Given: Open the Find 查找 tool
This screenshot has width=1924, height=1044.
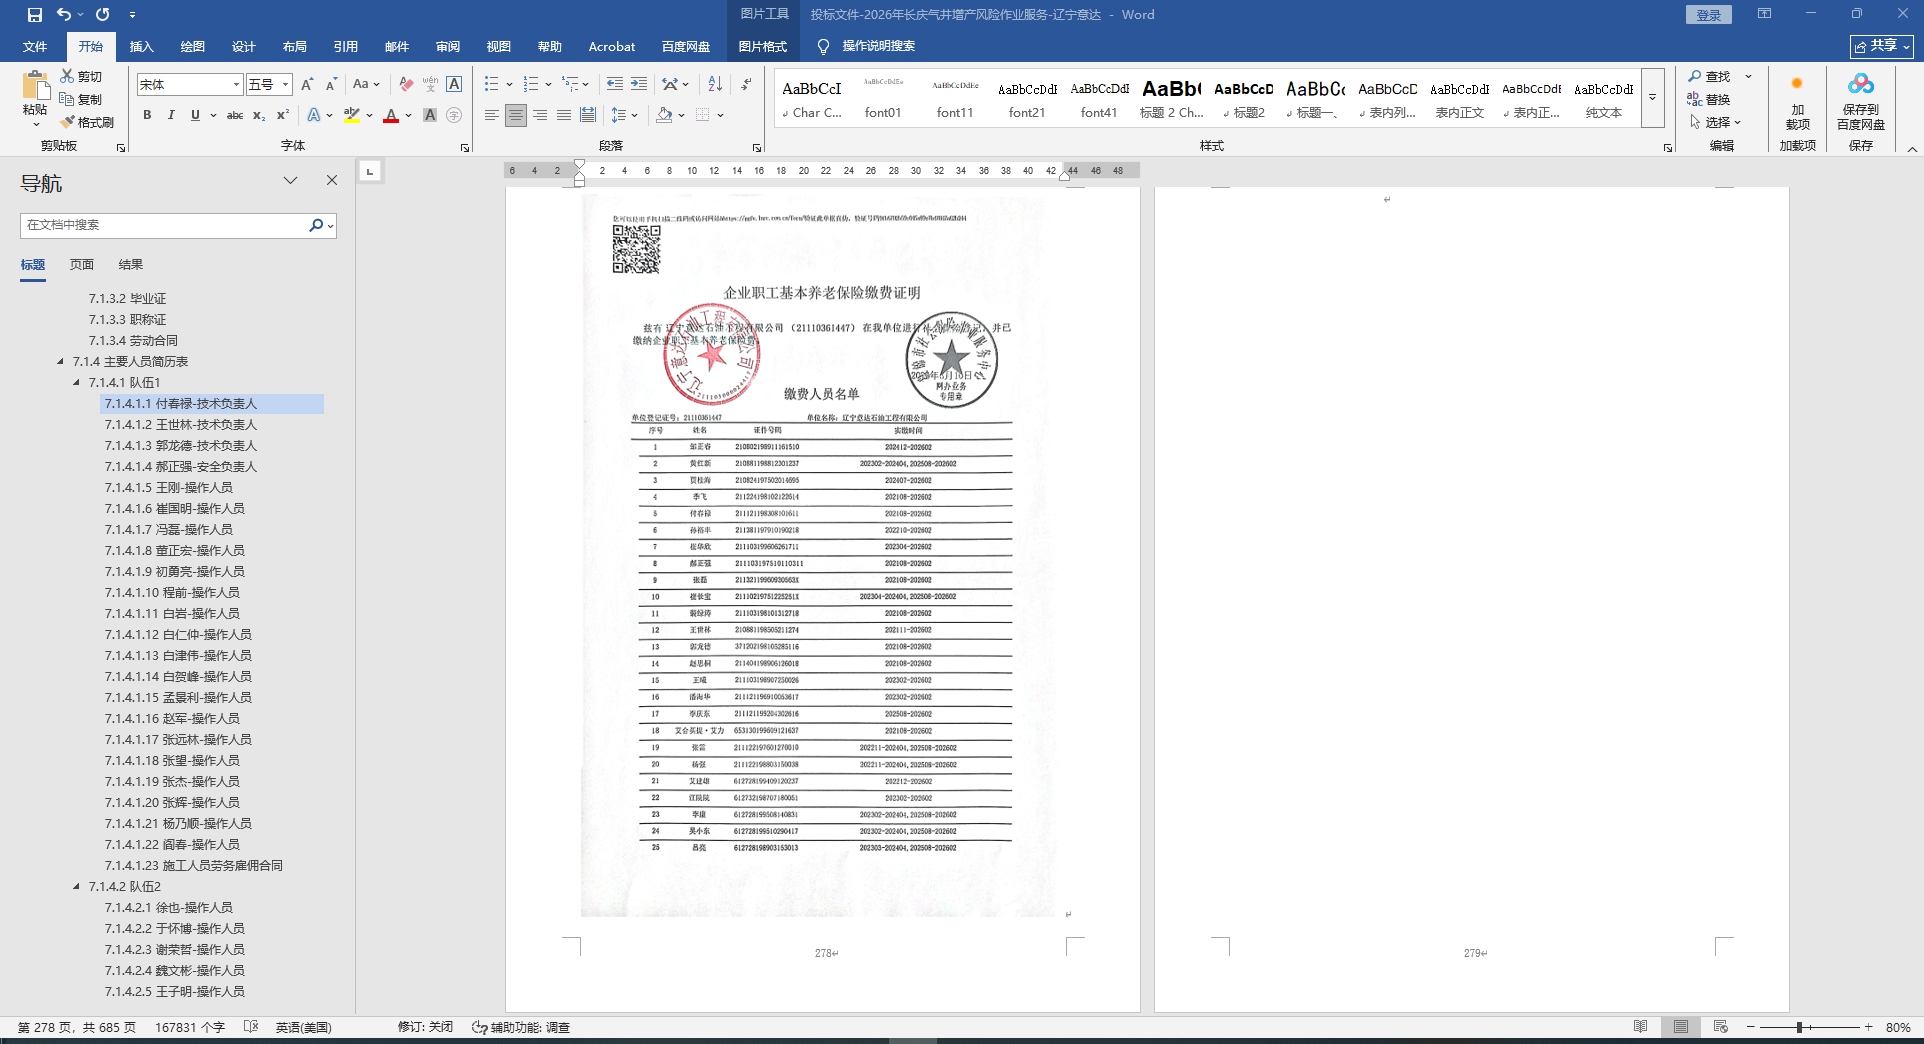Looking at the screenshot, I should coord(1709,76).
